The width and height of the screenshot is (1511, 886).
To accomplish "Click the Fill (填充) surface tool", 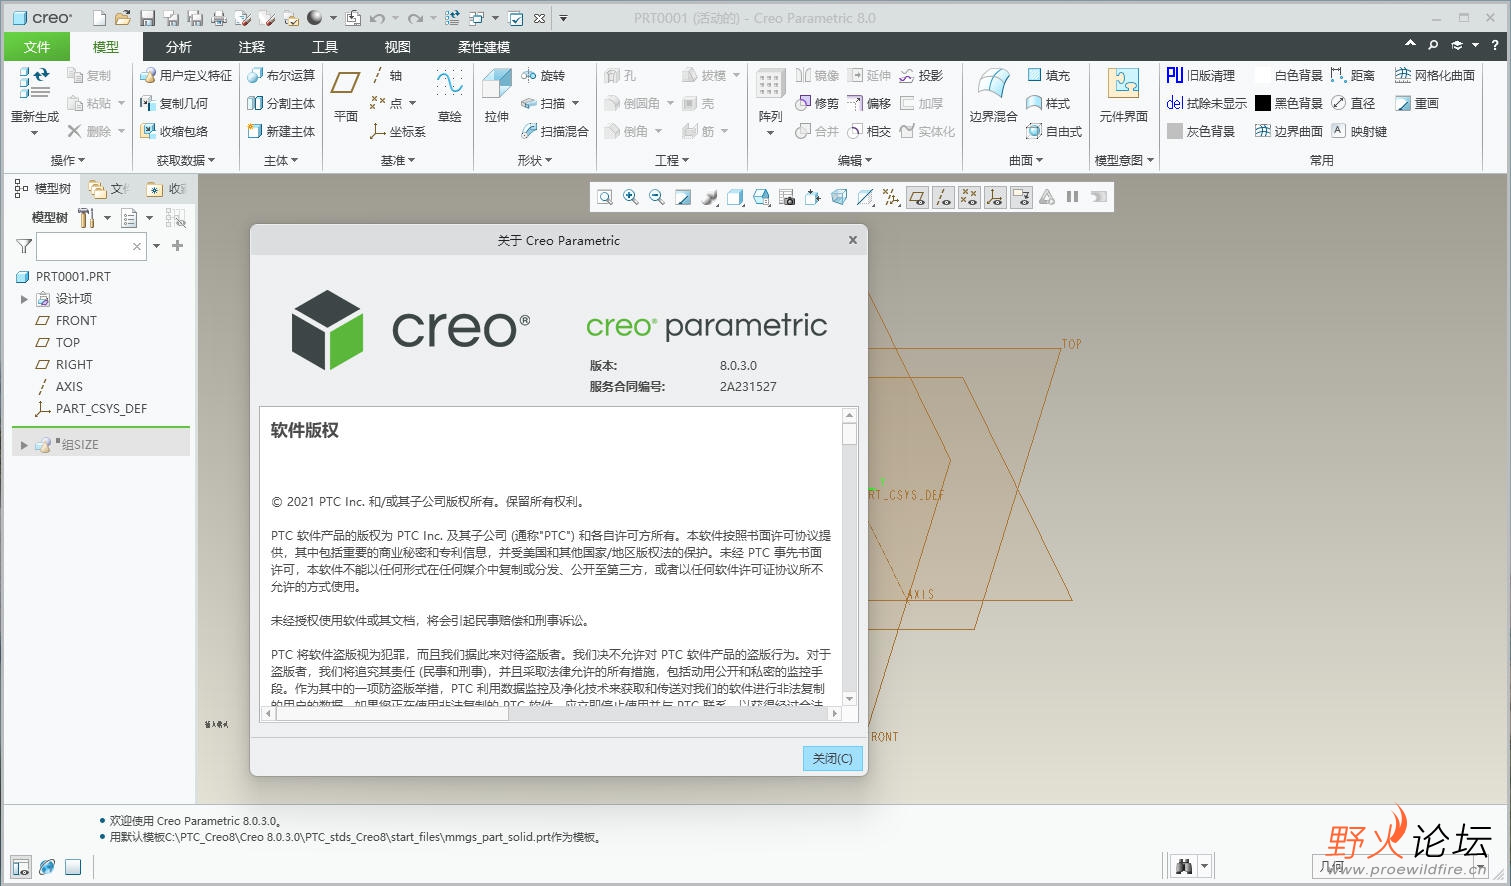I will tap(1048, 75).
